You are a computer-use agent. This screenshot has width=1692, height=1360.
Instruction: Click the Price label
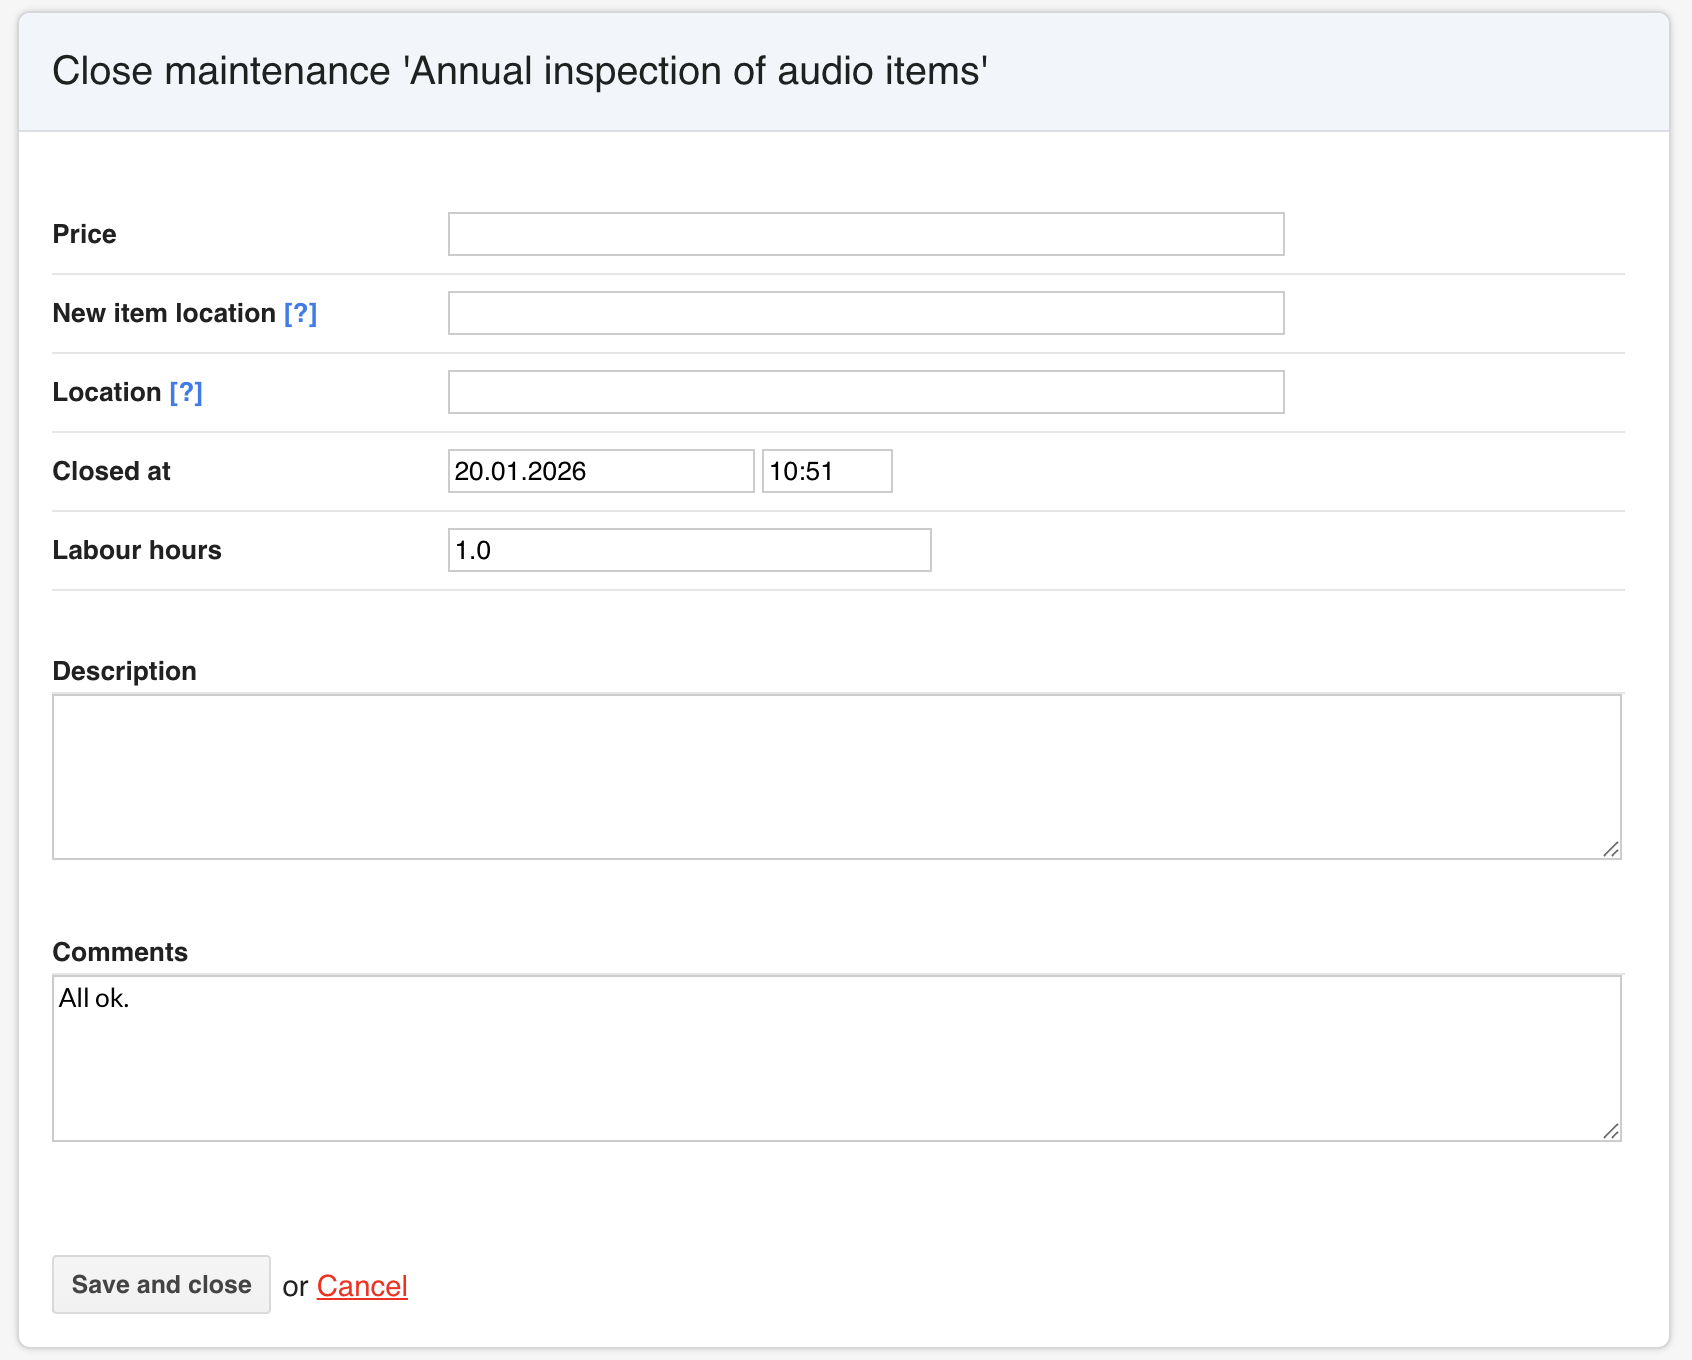pos(85,234)
